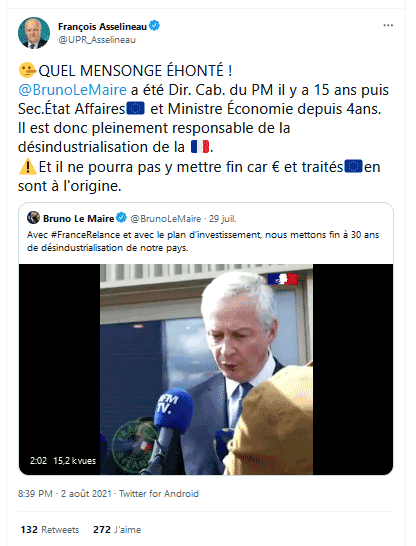416x546 pixels.
Task: Open the quoted Bruno Le Maire name
Action: coord(78,218)
